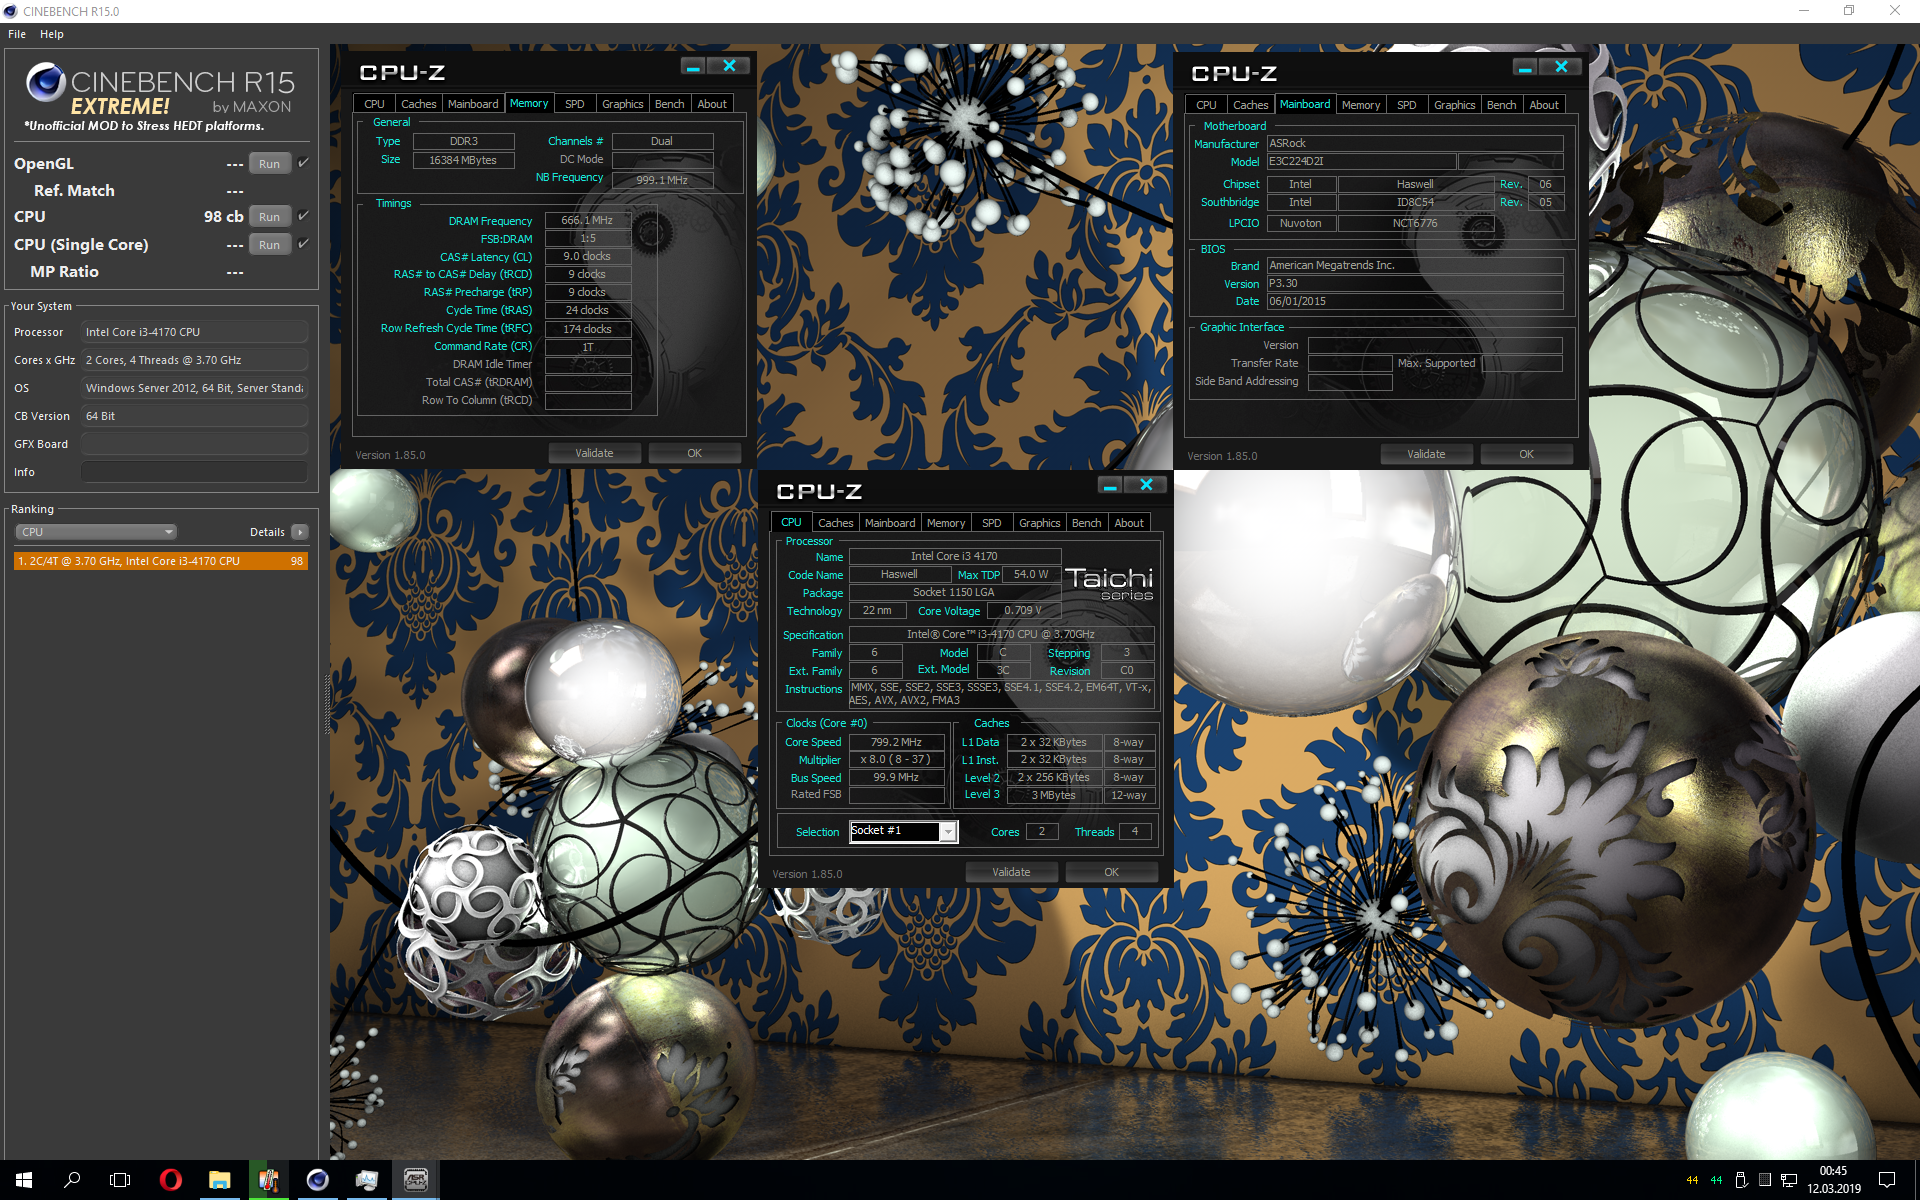Toggle the CPU test checkbox
The height and width of the screenshot is (1200, 1920).
303,215
